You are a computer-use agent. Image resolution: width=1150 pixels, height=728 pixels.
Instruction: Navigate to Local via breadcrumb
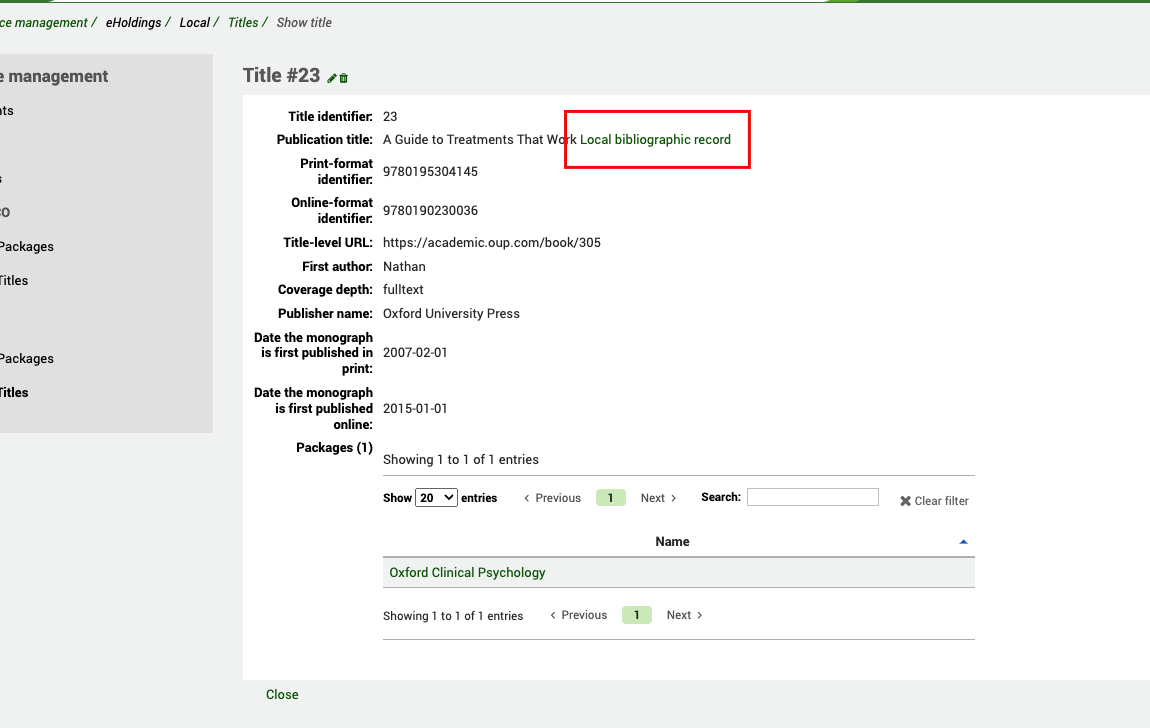pyautogui.click(x=194, y=22)
